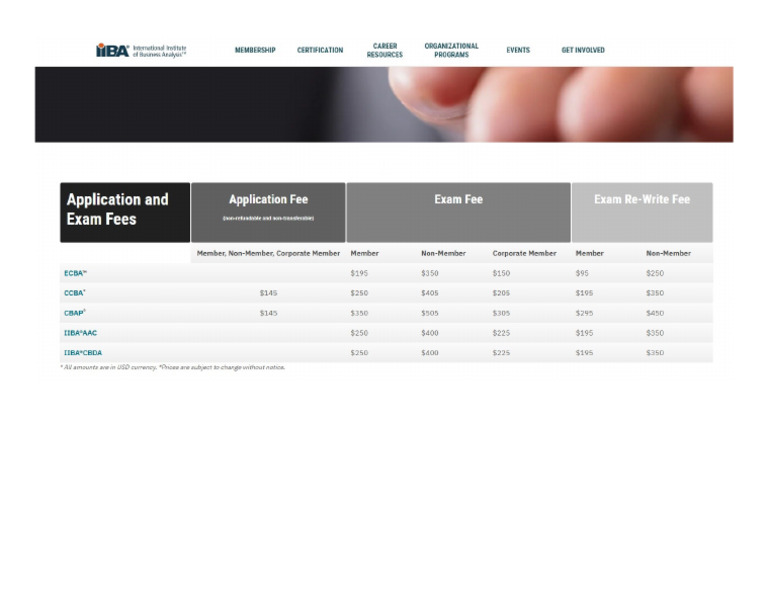
Task: Open the IIBA-CBDA certification link
Action: tap(83, 353)
